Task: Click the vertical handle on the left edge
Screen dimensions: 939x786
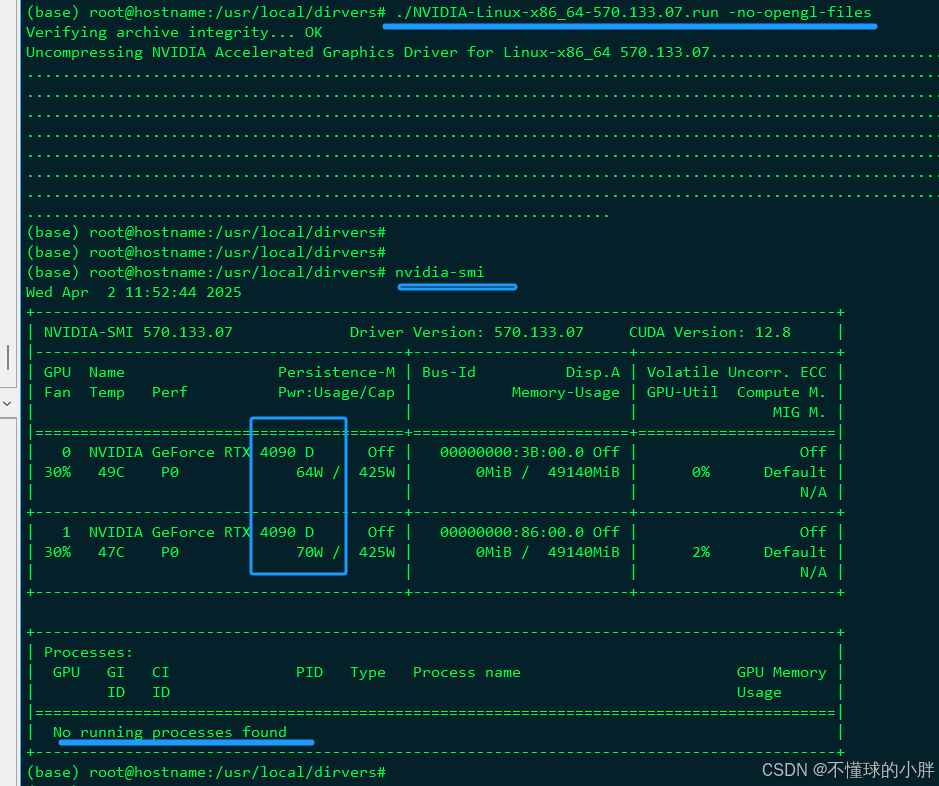Action: click(x=9, y=358)
